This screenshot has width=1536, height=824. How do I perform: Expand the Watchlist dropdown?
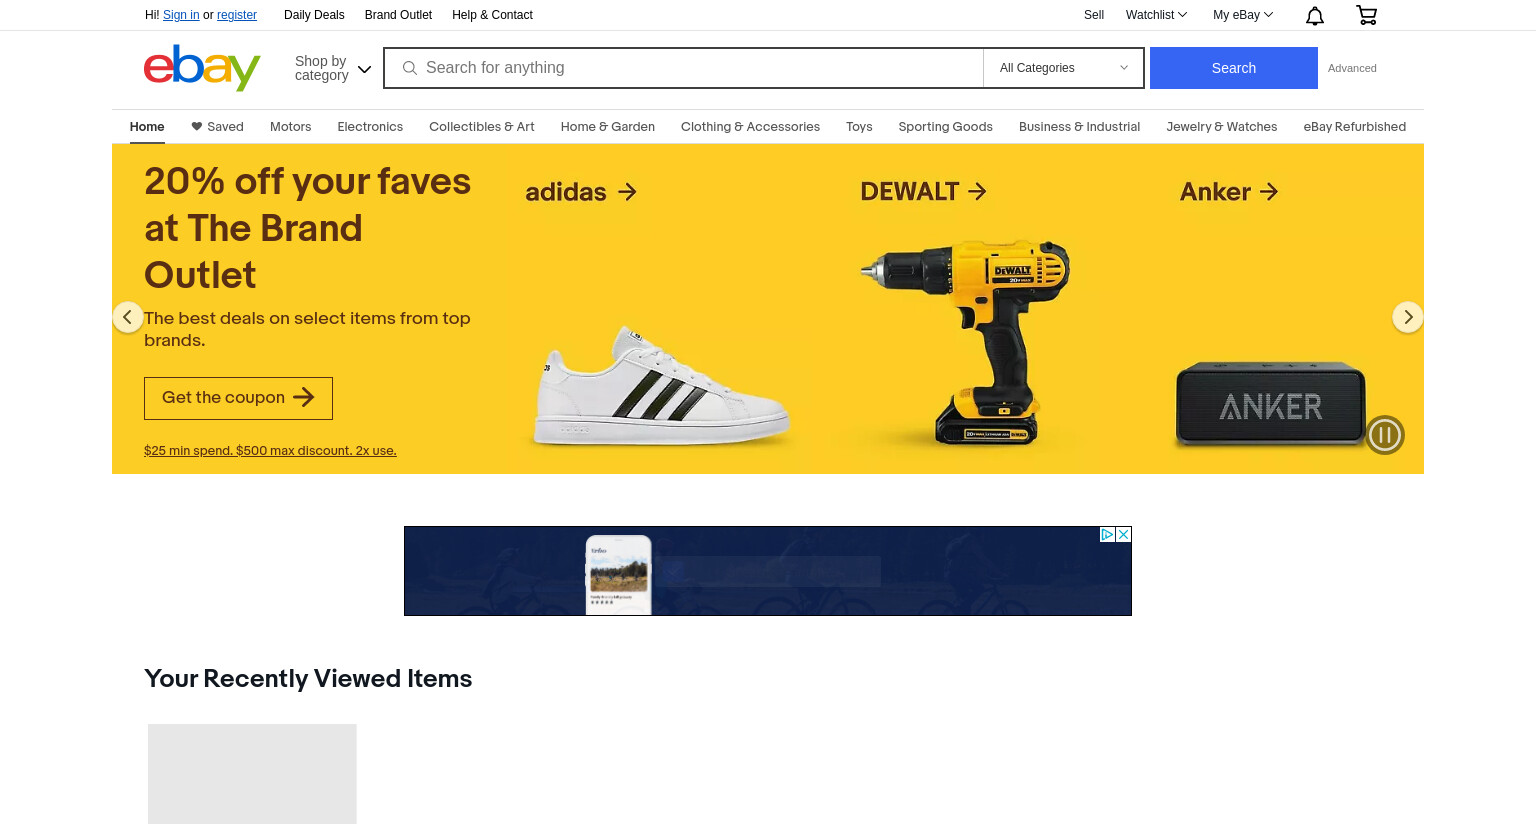pyautogui.click(x=1156, y=15)
